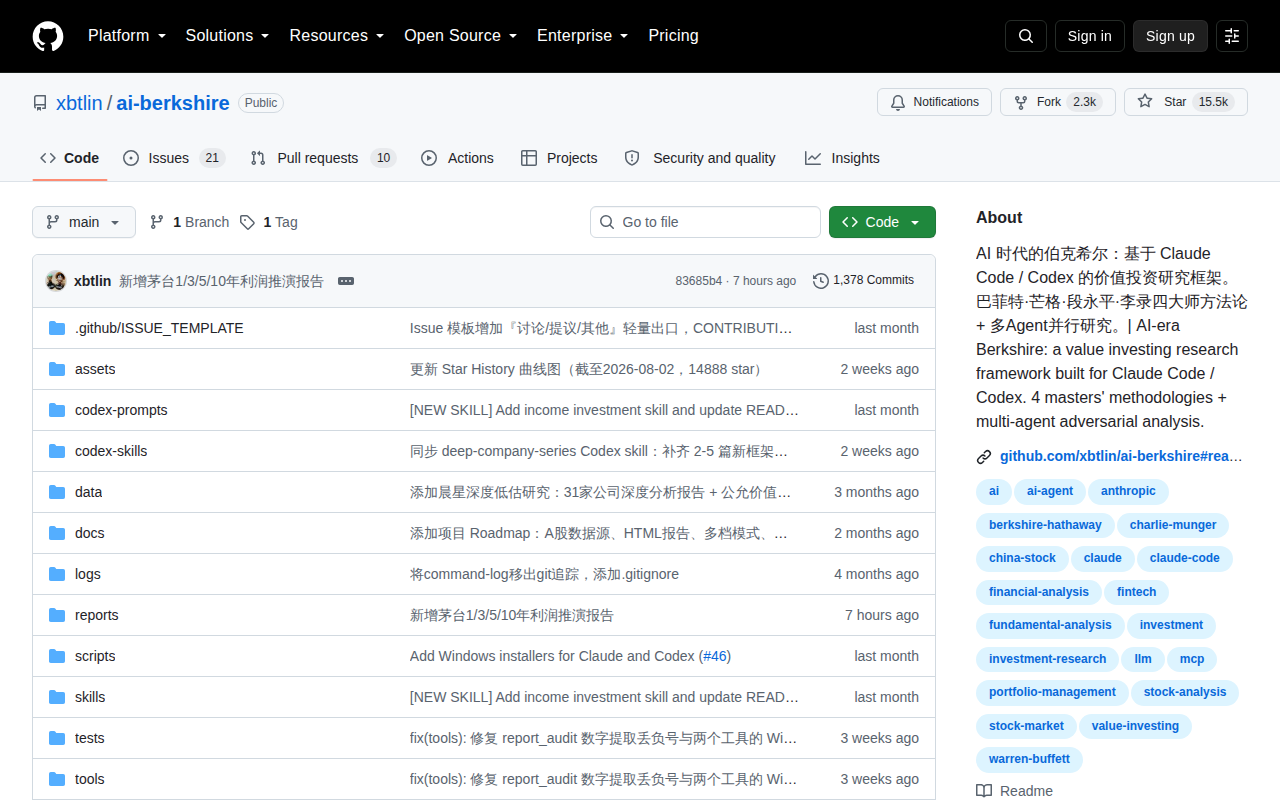The image size is (1280, 800).
Task: Select the claude-code topic tag
Action: pos(1185,559)
